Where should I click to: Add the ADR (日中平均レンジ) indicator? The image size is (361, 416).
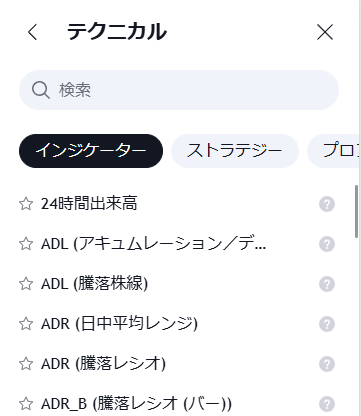(119, 324)
